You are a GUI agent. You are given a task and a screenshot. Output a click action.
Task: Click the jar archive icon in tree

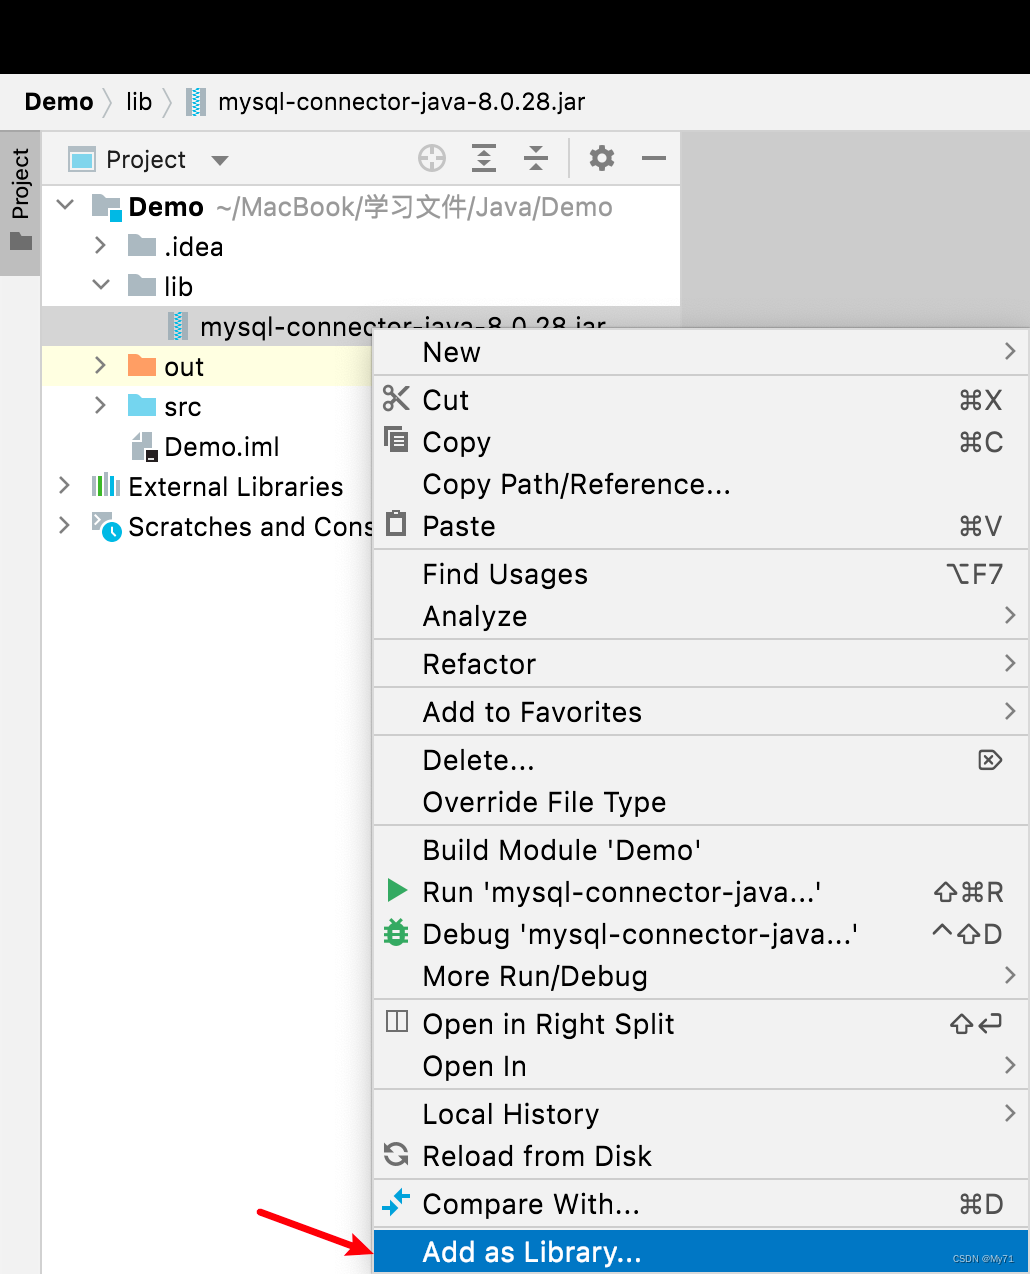[178, 326]
